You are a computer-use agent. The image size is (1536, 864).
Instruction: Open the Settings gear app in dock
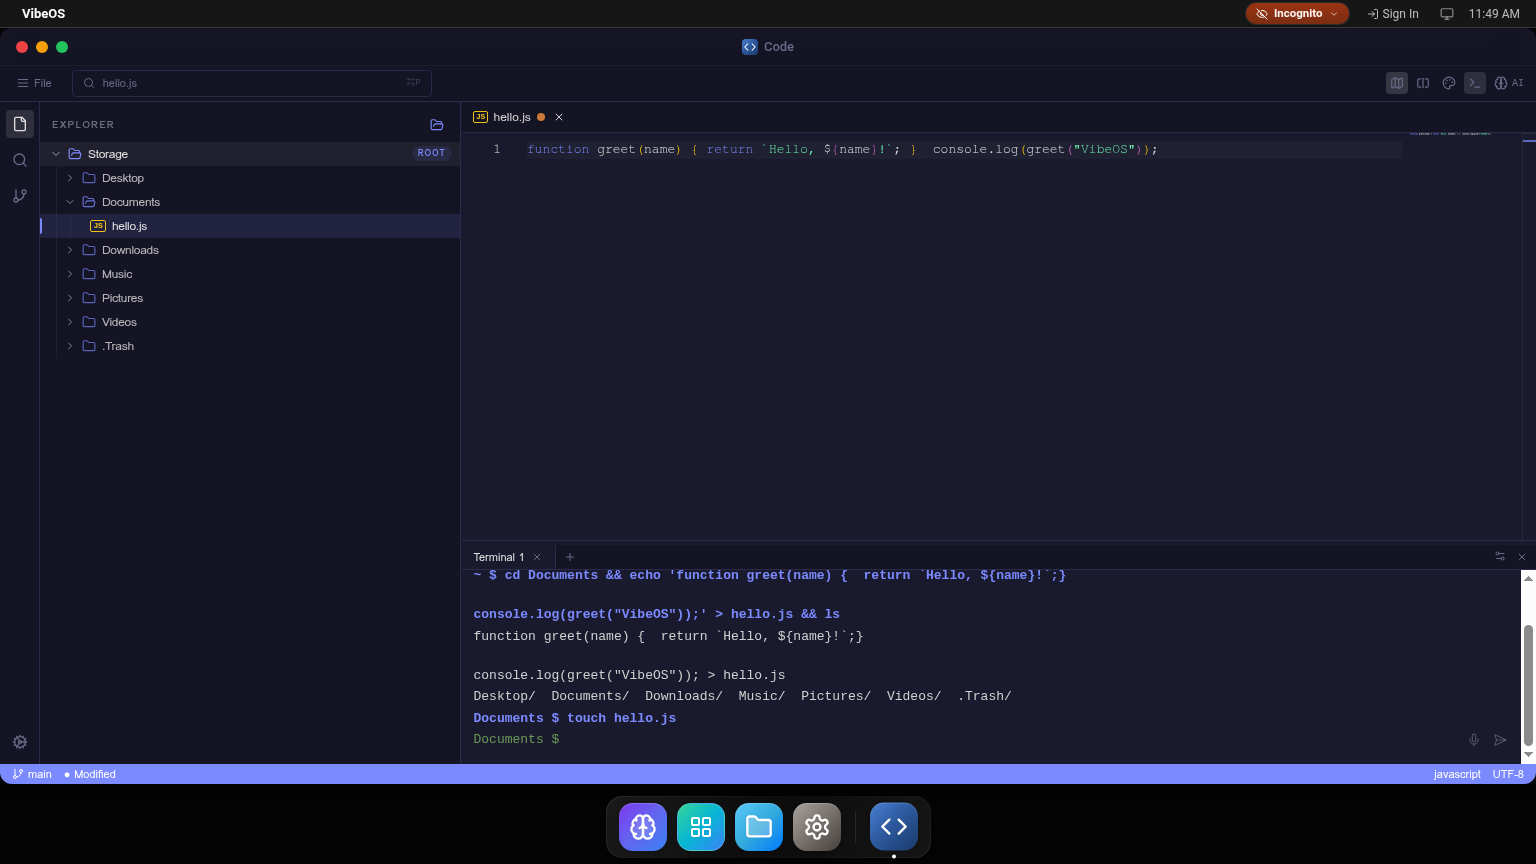817,827
